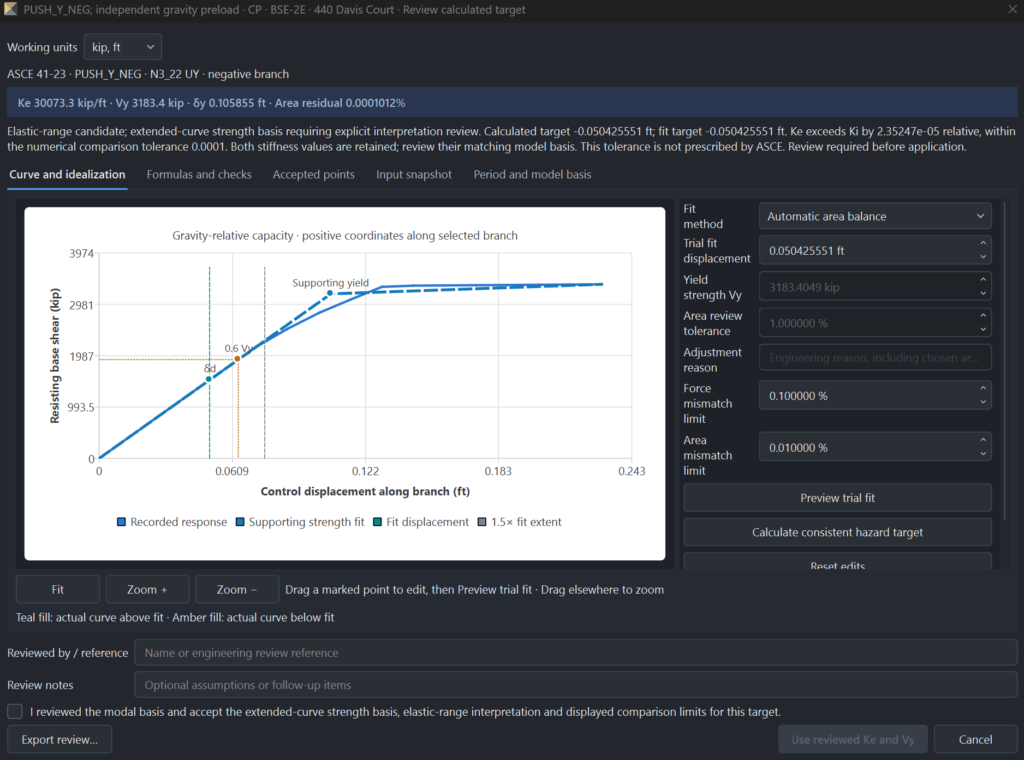Toggle Recorded response legend swatch
The image size is (1024, 760).
coord(121,522)
